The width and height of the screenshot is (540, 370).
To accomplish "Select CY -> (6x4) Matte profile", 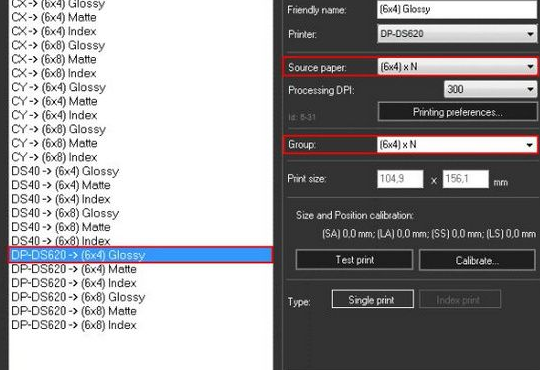I will [141, 101].
